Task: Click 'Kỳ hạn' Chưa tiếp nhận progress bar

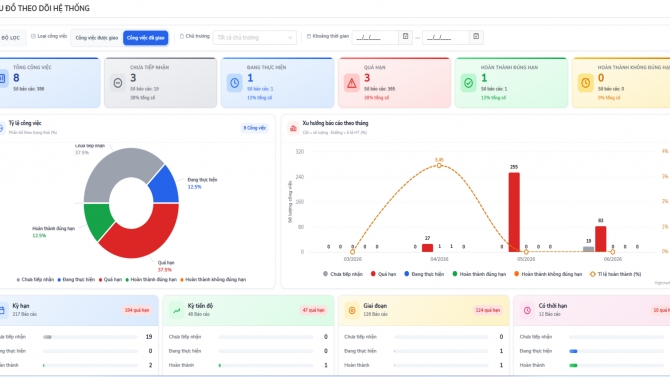Action: pos(91,337)
